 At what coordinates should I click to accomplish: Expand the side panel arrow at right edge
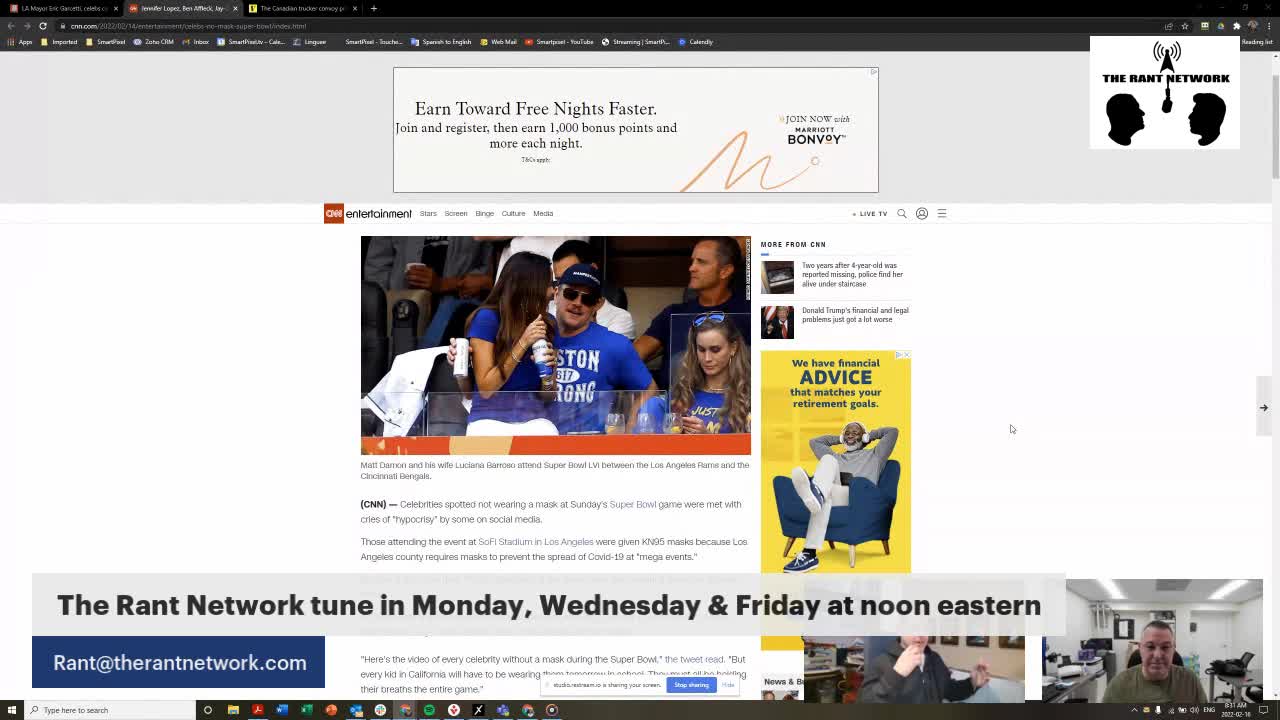(1264, 408)
